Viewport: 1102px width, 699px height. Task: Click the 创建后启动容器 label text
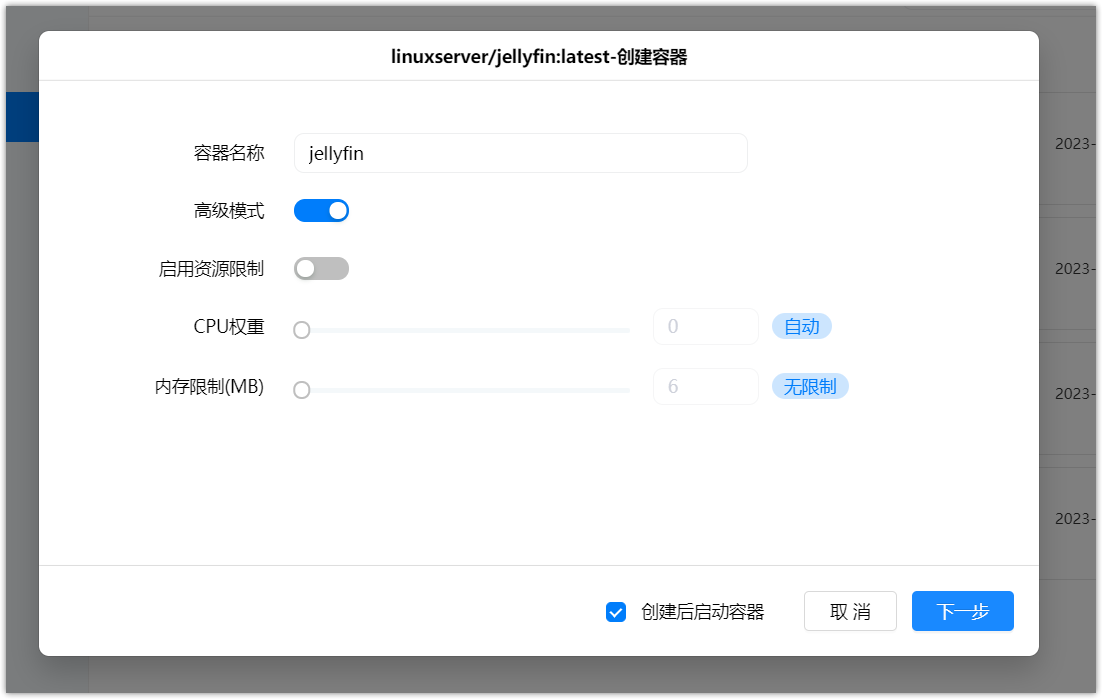point(703,612)
